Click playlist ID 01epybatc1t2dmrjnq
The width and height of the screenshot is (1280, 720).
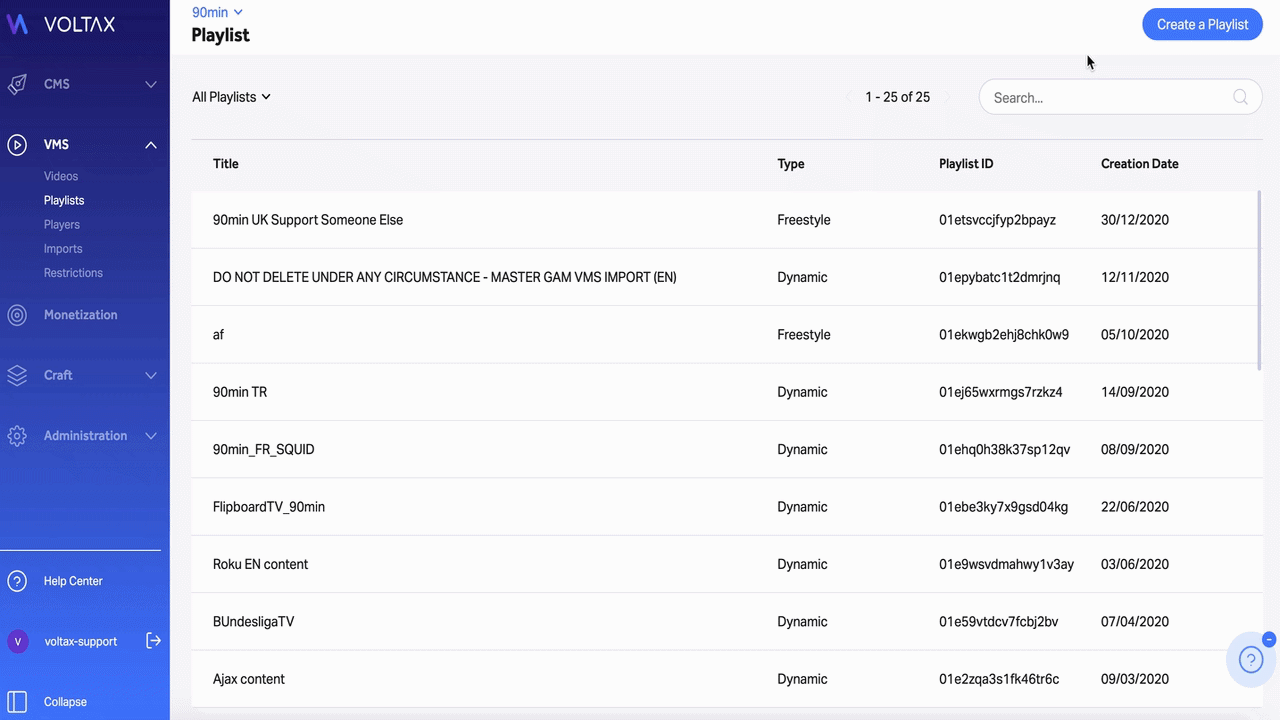click(1000, 277)
